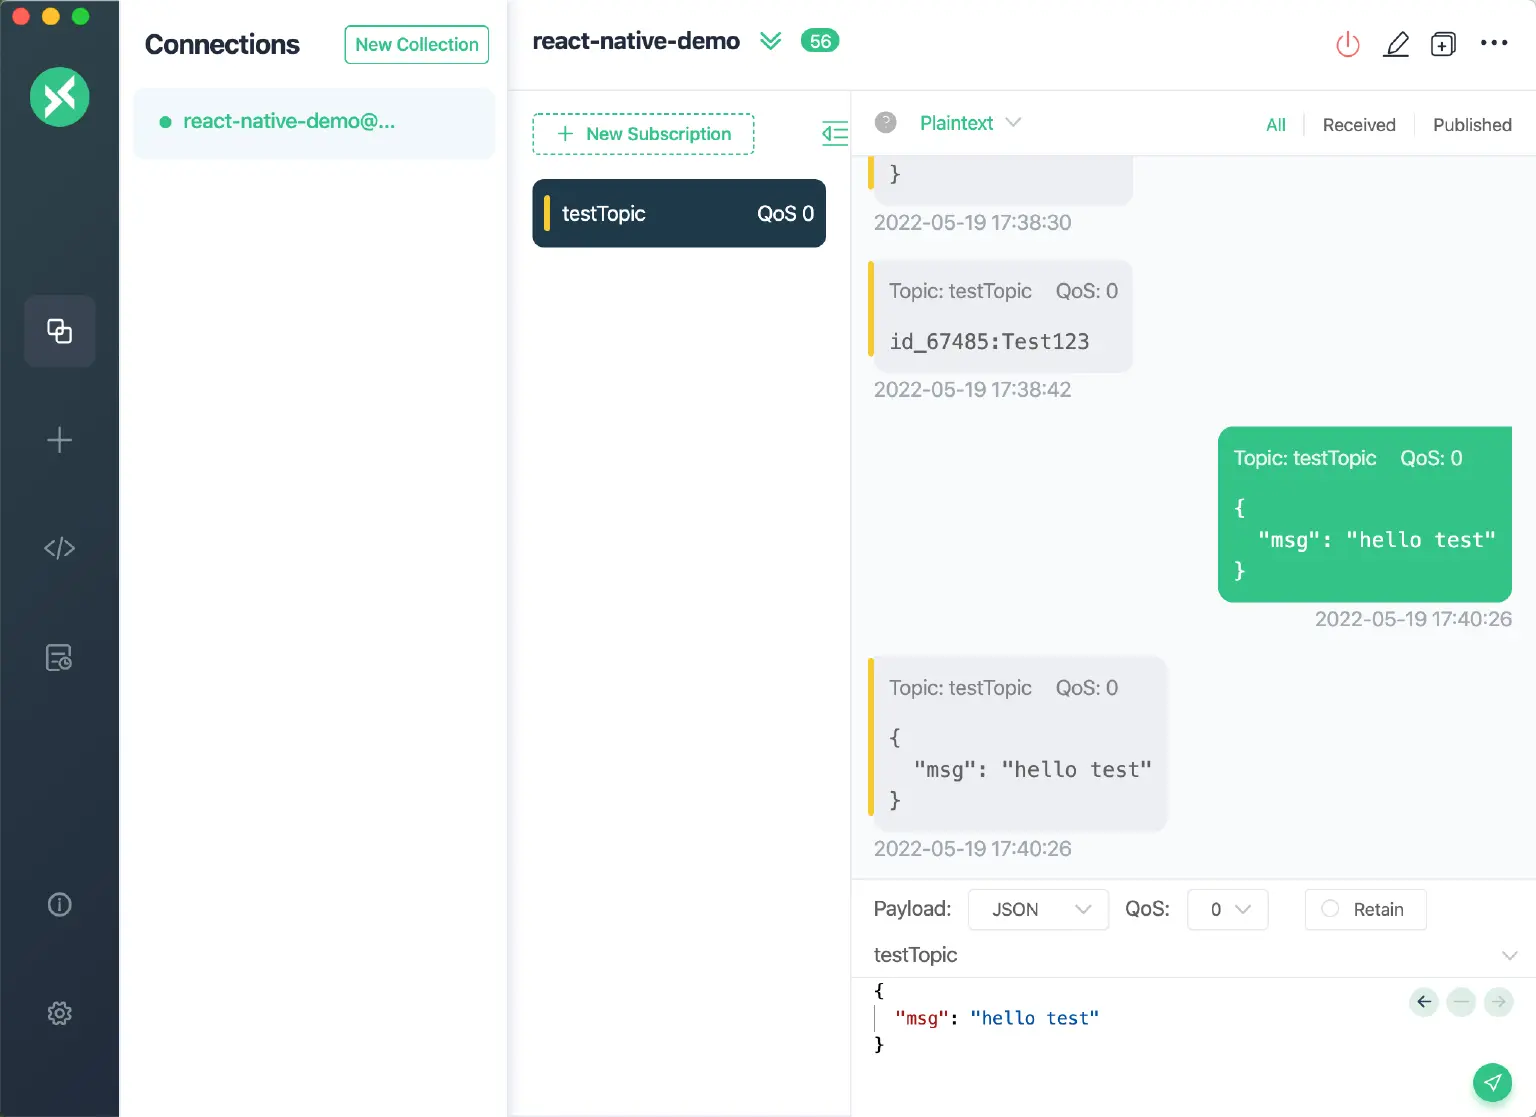Edit the connection with the pencil icon
The image size is (1536, 1117).
pyautogui.click(x=1396, y=44)
